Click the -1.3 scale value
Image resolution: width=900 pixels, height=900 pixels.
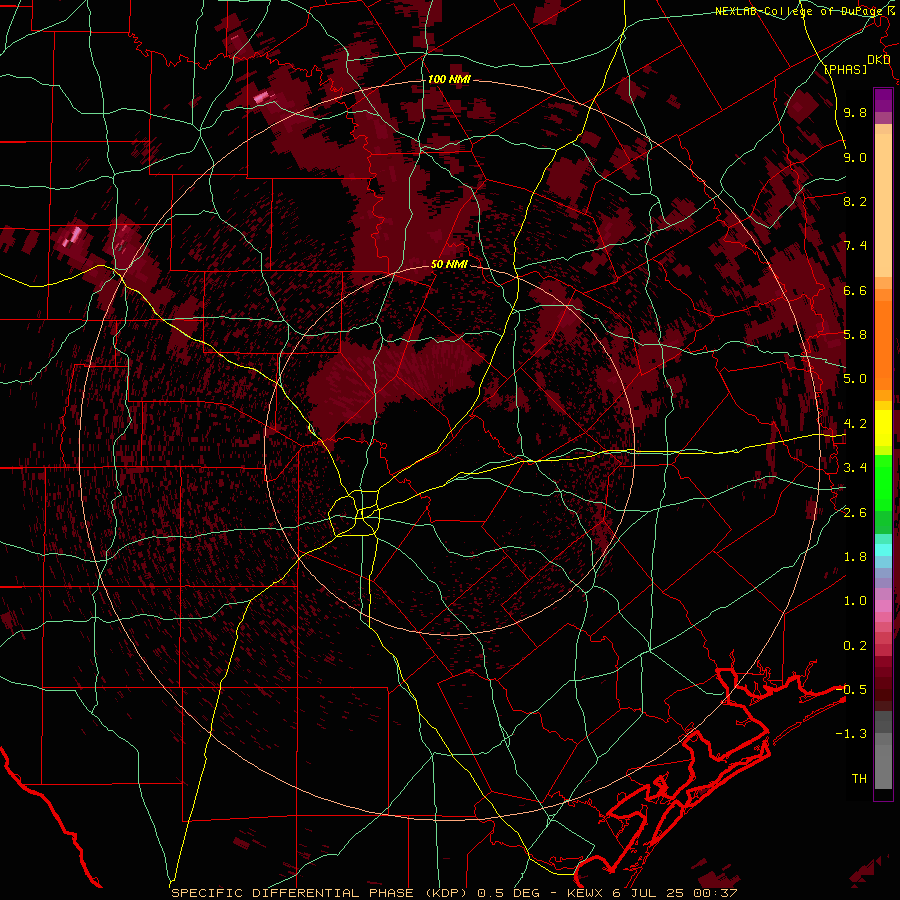pyautogui.click(x=851, y=734)
